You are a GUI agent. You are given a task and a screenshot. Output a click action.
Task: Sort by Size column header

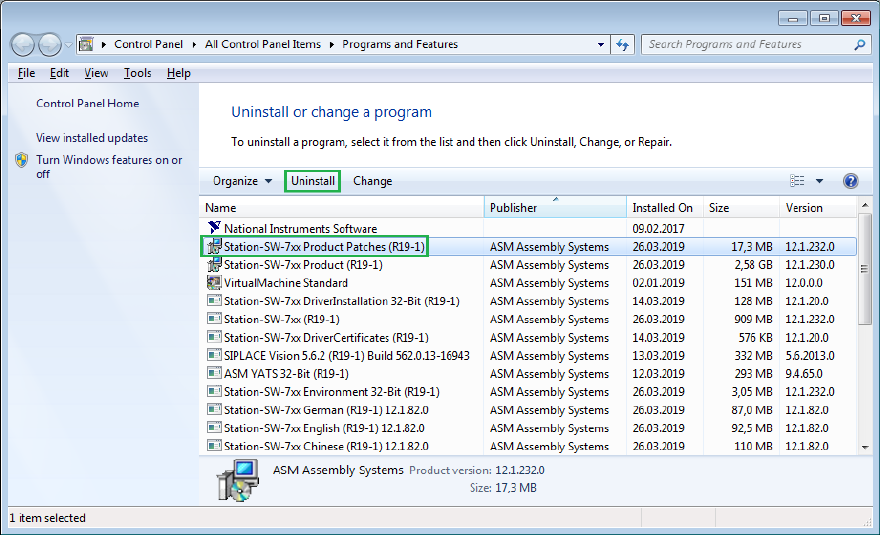click(x=741, y=208)
